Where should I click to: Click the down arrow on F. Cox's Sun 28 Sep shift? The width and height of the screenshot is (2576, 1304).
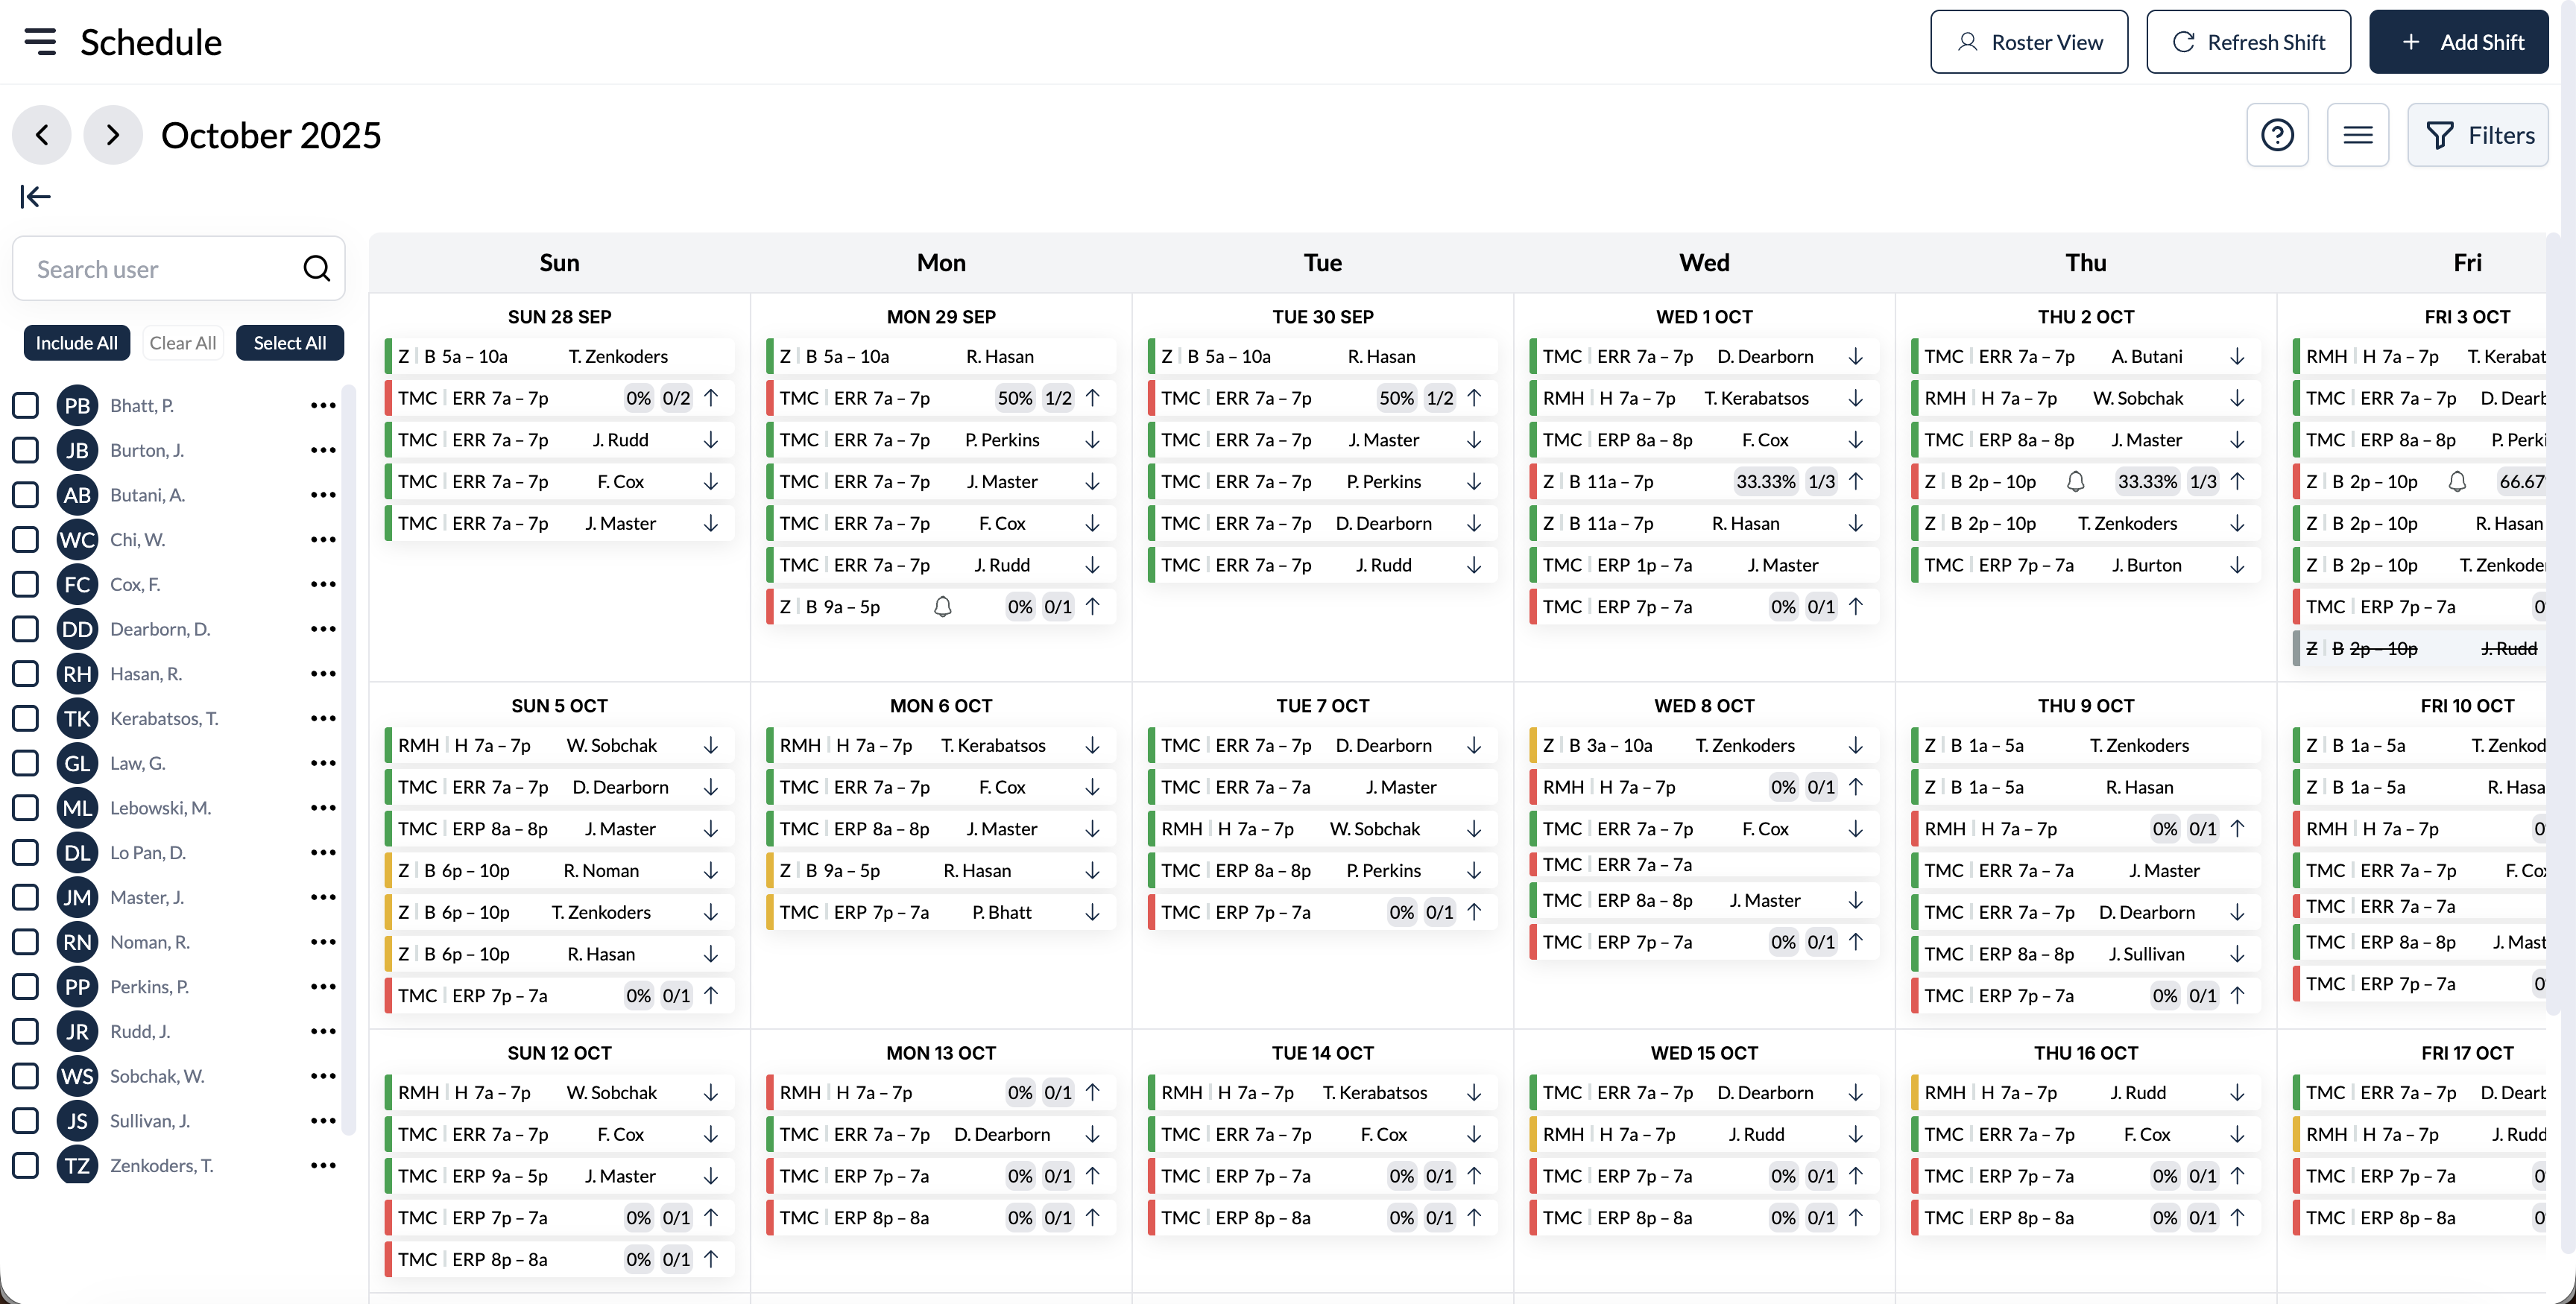710,481
